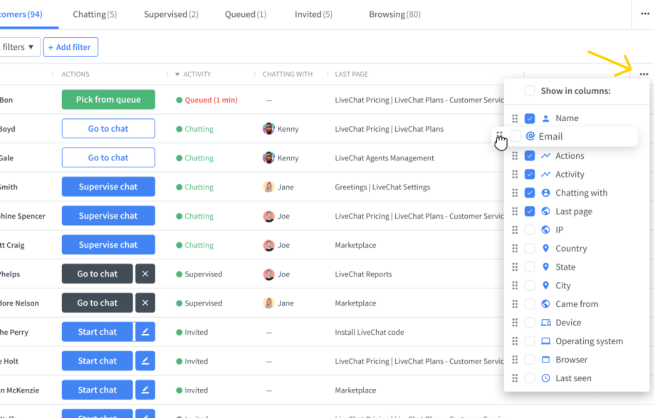654x418 pixels.
Task: Toggle the Show in columns master checkbox
Action: (x=530, y=91)
